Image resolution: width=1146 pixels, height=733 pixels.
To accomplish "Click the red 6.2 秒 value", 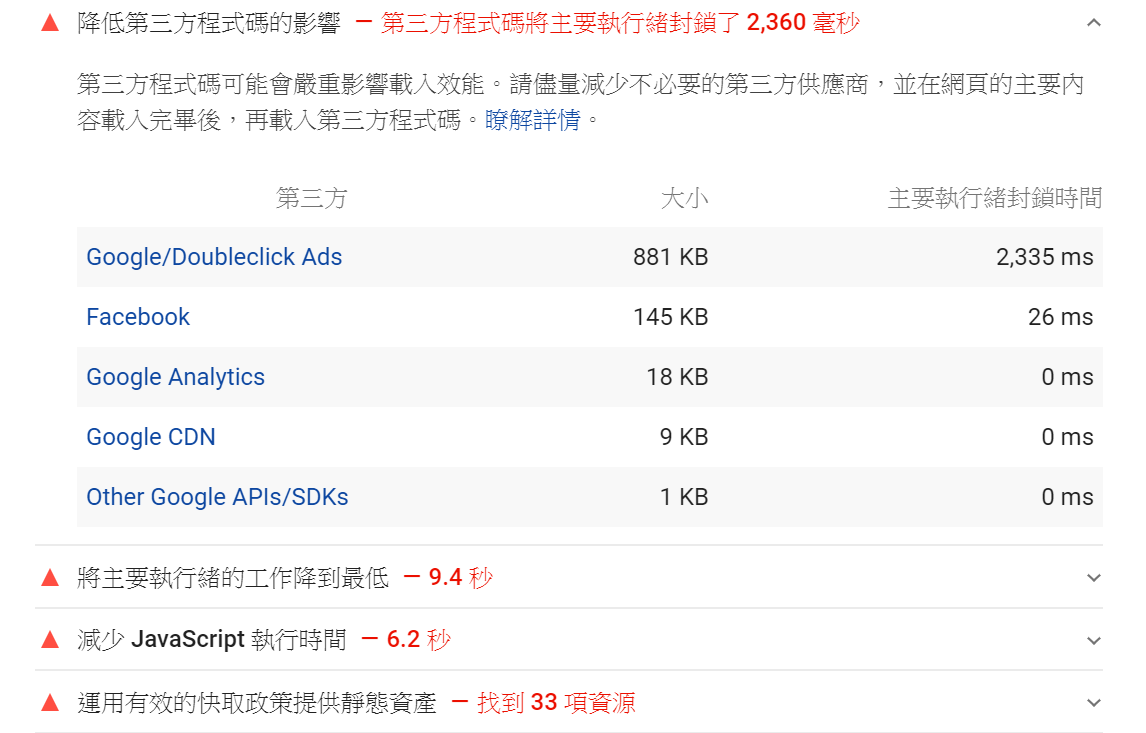I will tap(419, 640).
